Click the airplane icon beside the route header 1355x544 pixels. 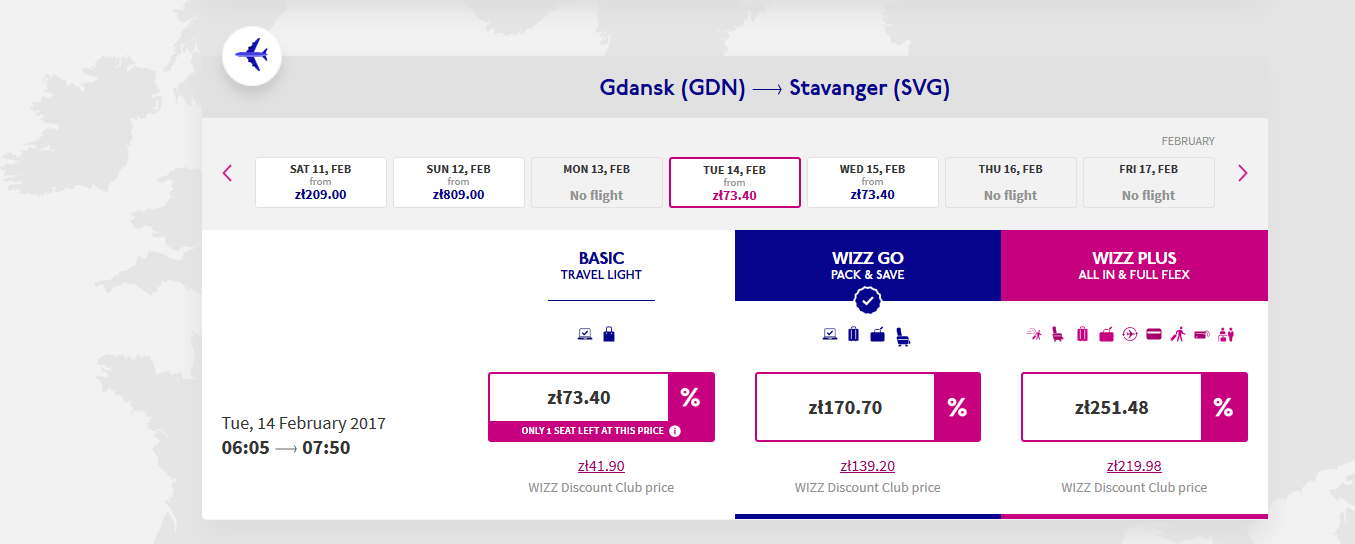point(251,55)
